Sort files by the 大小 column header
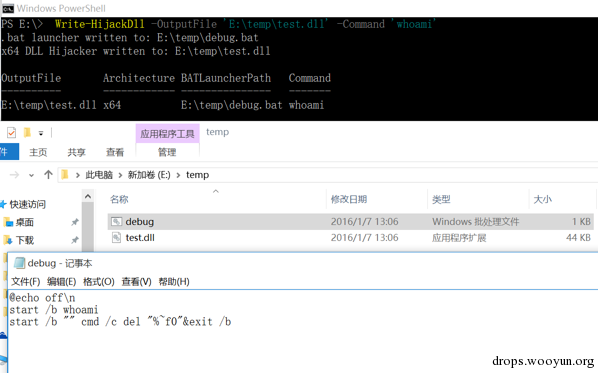Viewport: 598px width, 373px height. 543,199
